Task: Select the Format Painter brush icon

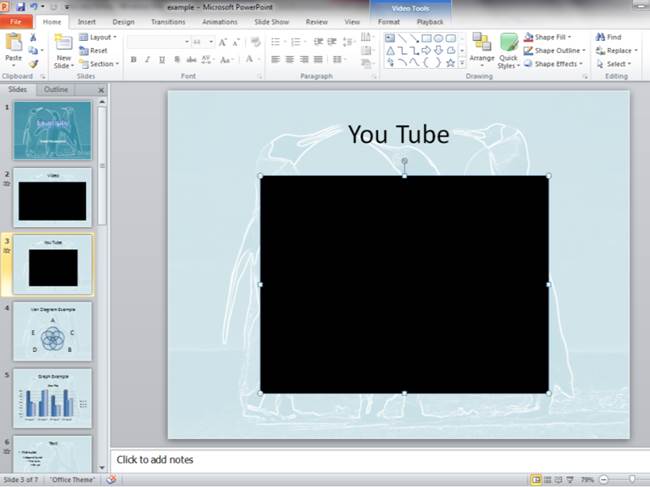Action: pyautogui.click(x=34, y=64)
